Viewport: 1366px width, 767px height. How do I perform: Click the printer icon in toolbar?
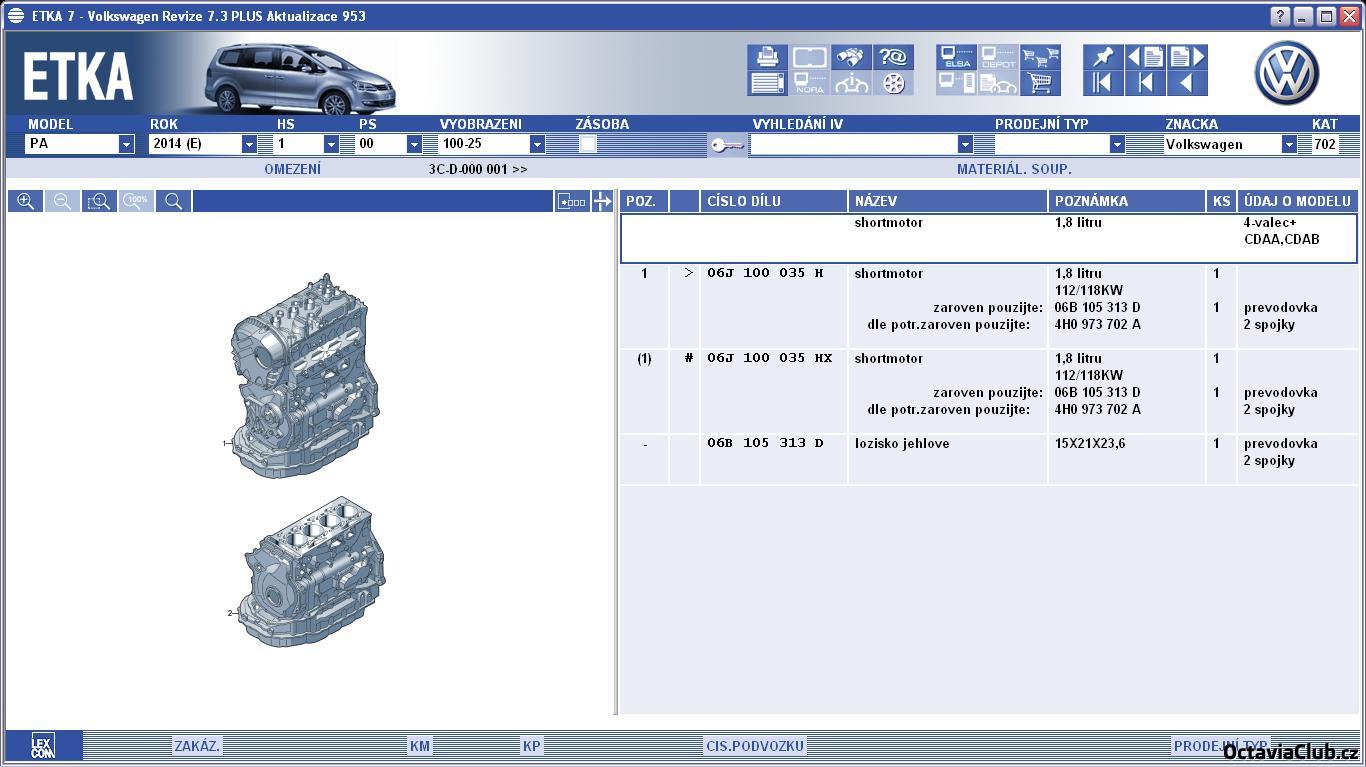click(x=767, y=57)
